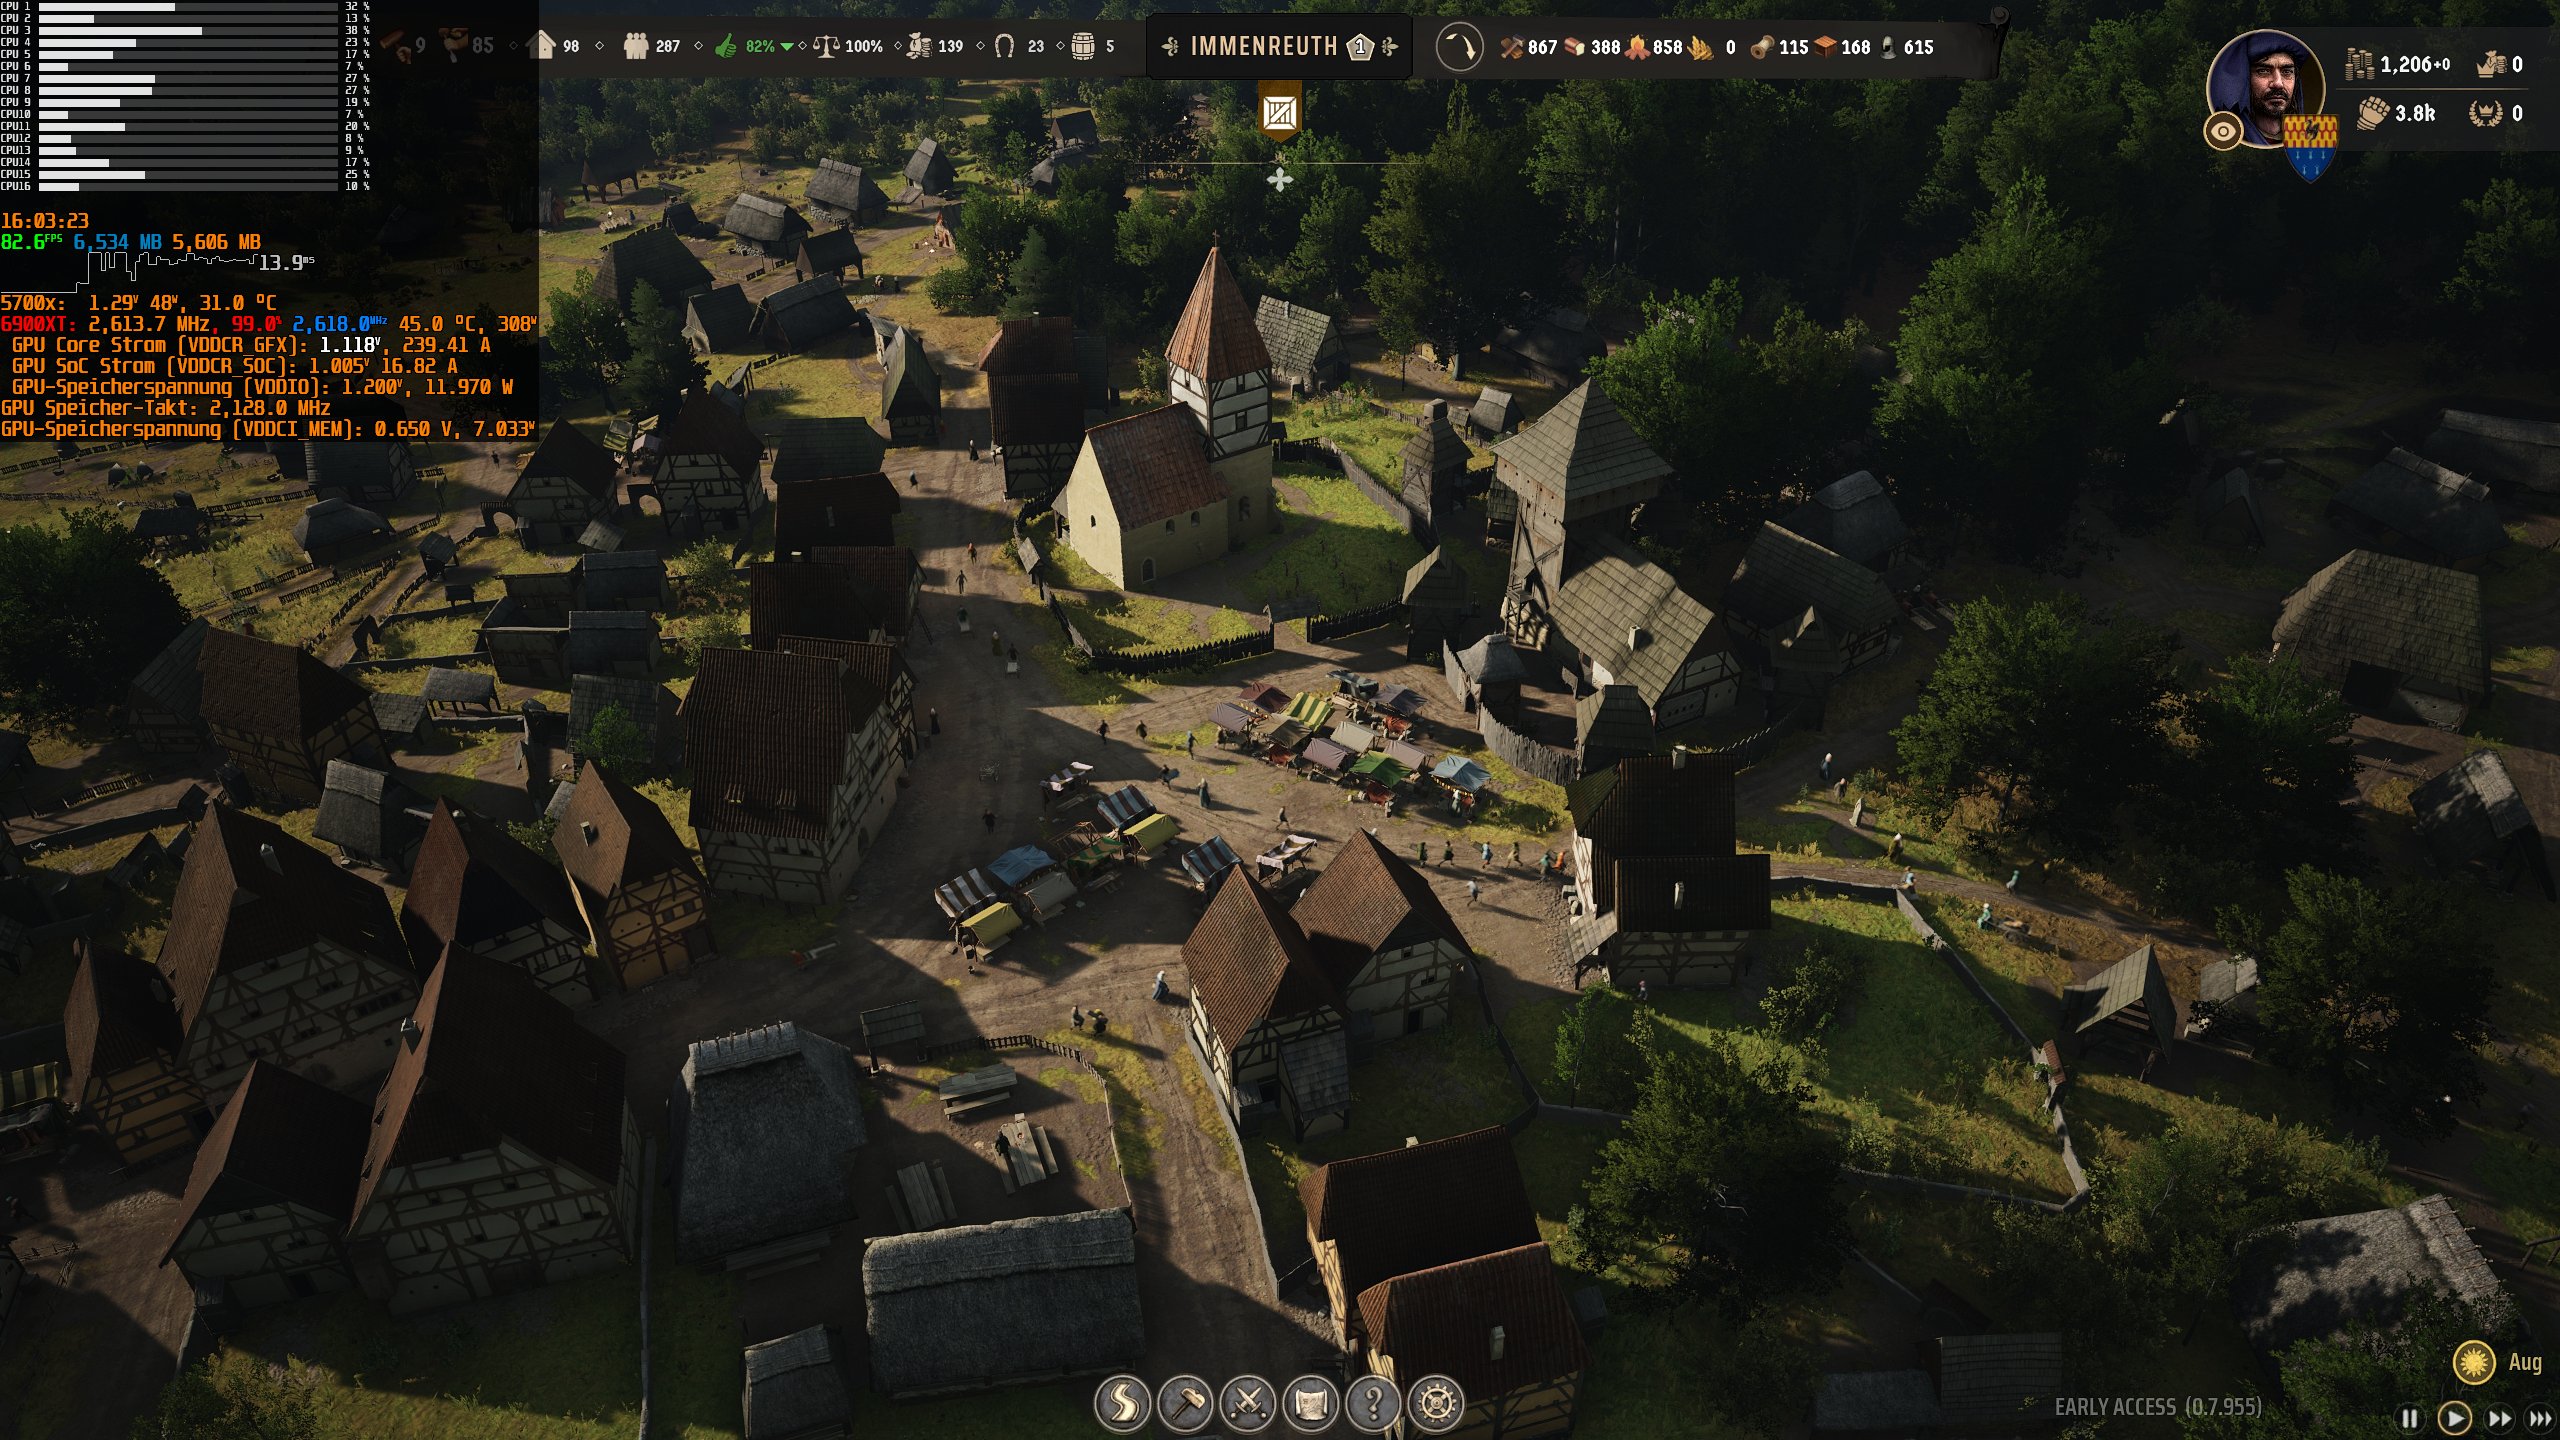Image resolution: width=2560 pixels, height=1440 pixels.
Task: Click the population families icon
Action: click(x=636, y=46)
